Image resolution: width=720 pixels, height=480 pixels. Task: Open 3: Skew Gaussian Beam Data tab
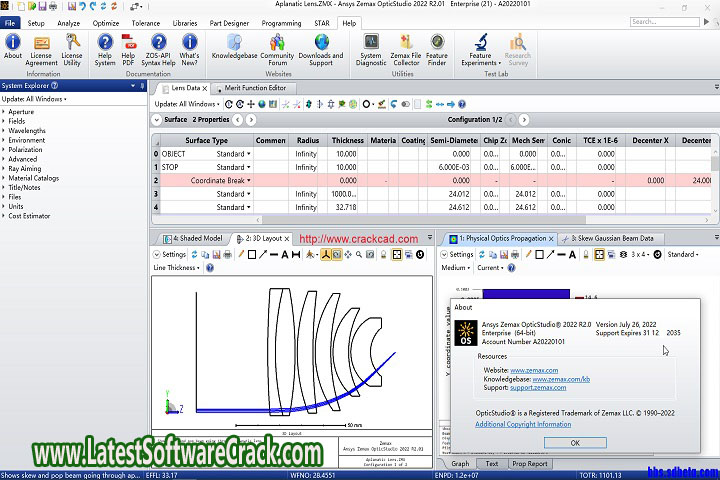[612, 238]
